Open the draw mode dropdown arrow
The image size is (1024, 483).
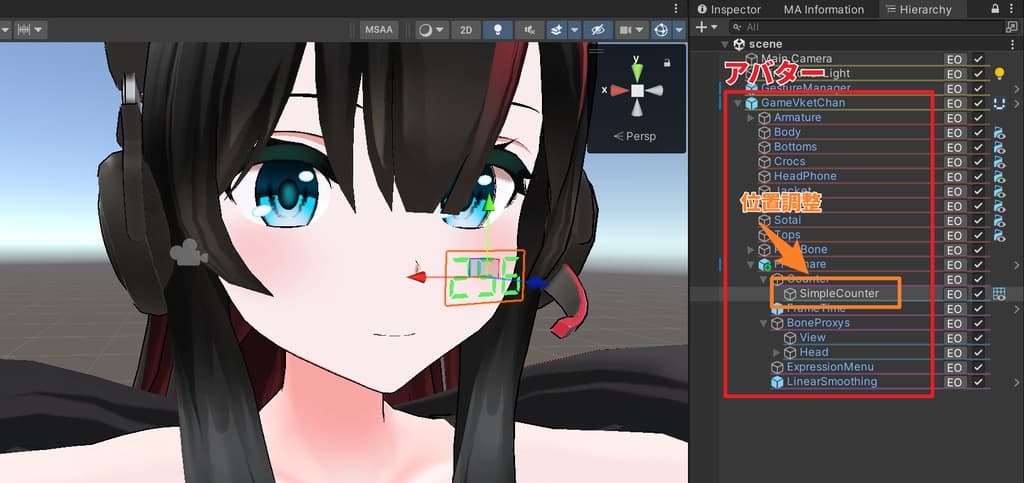441,30
